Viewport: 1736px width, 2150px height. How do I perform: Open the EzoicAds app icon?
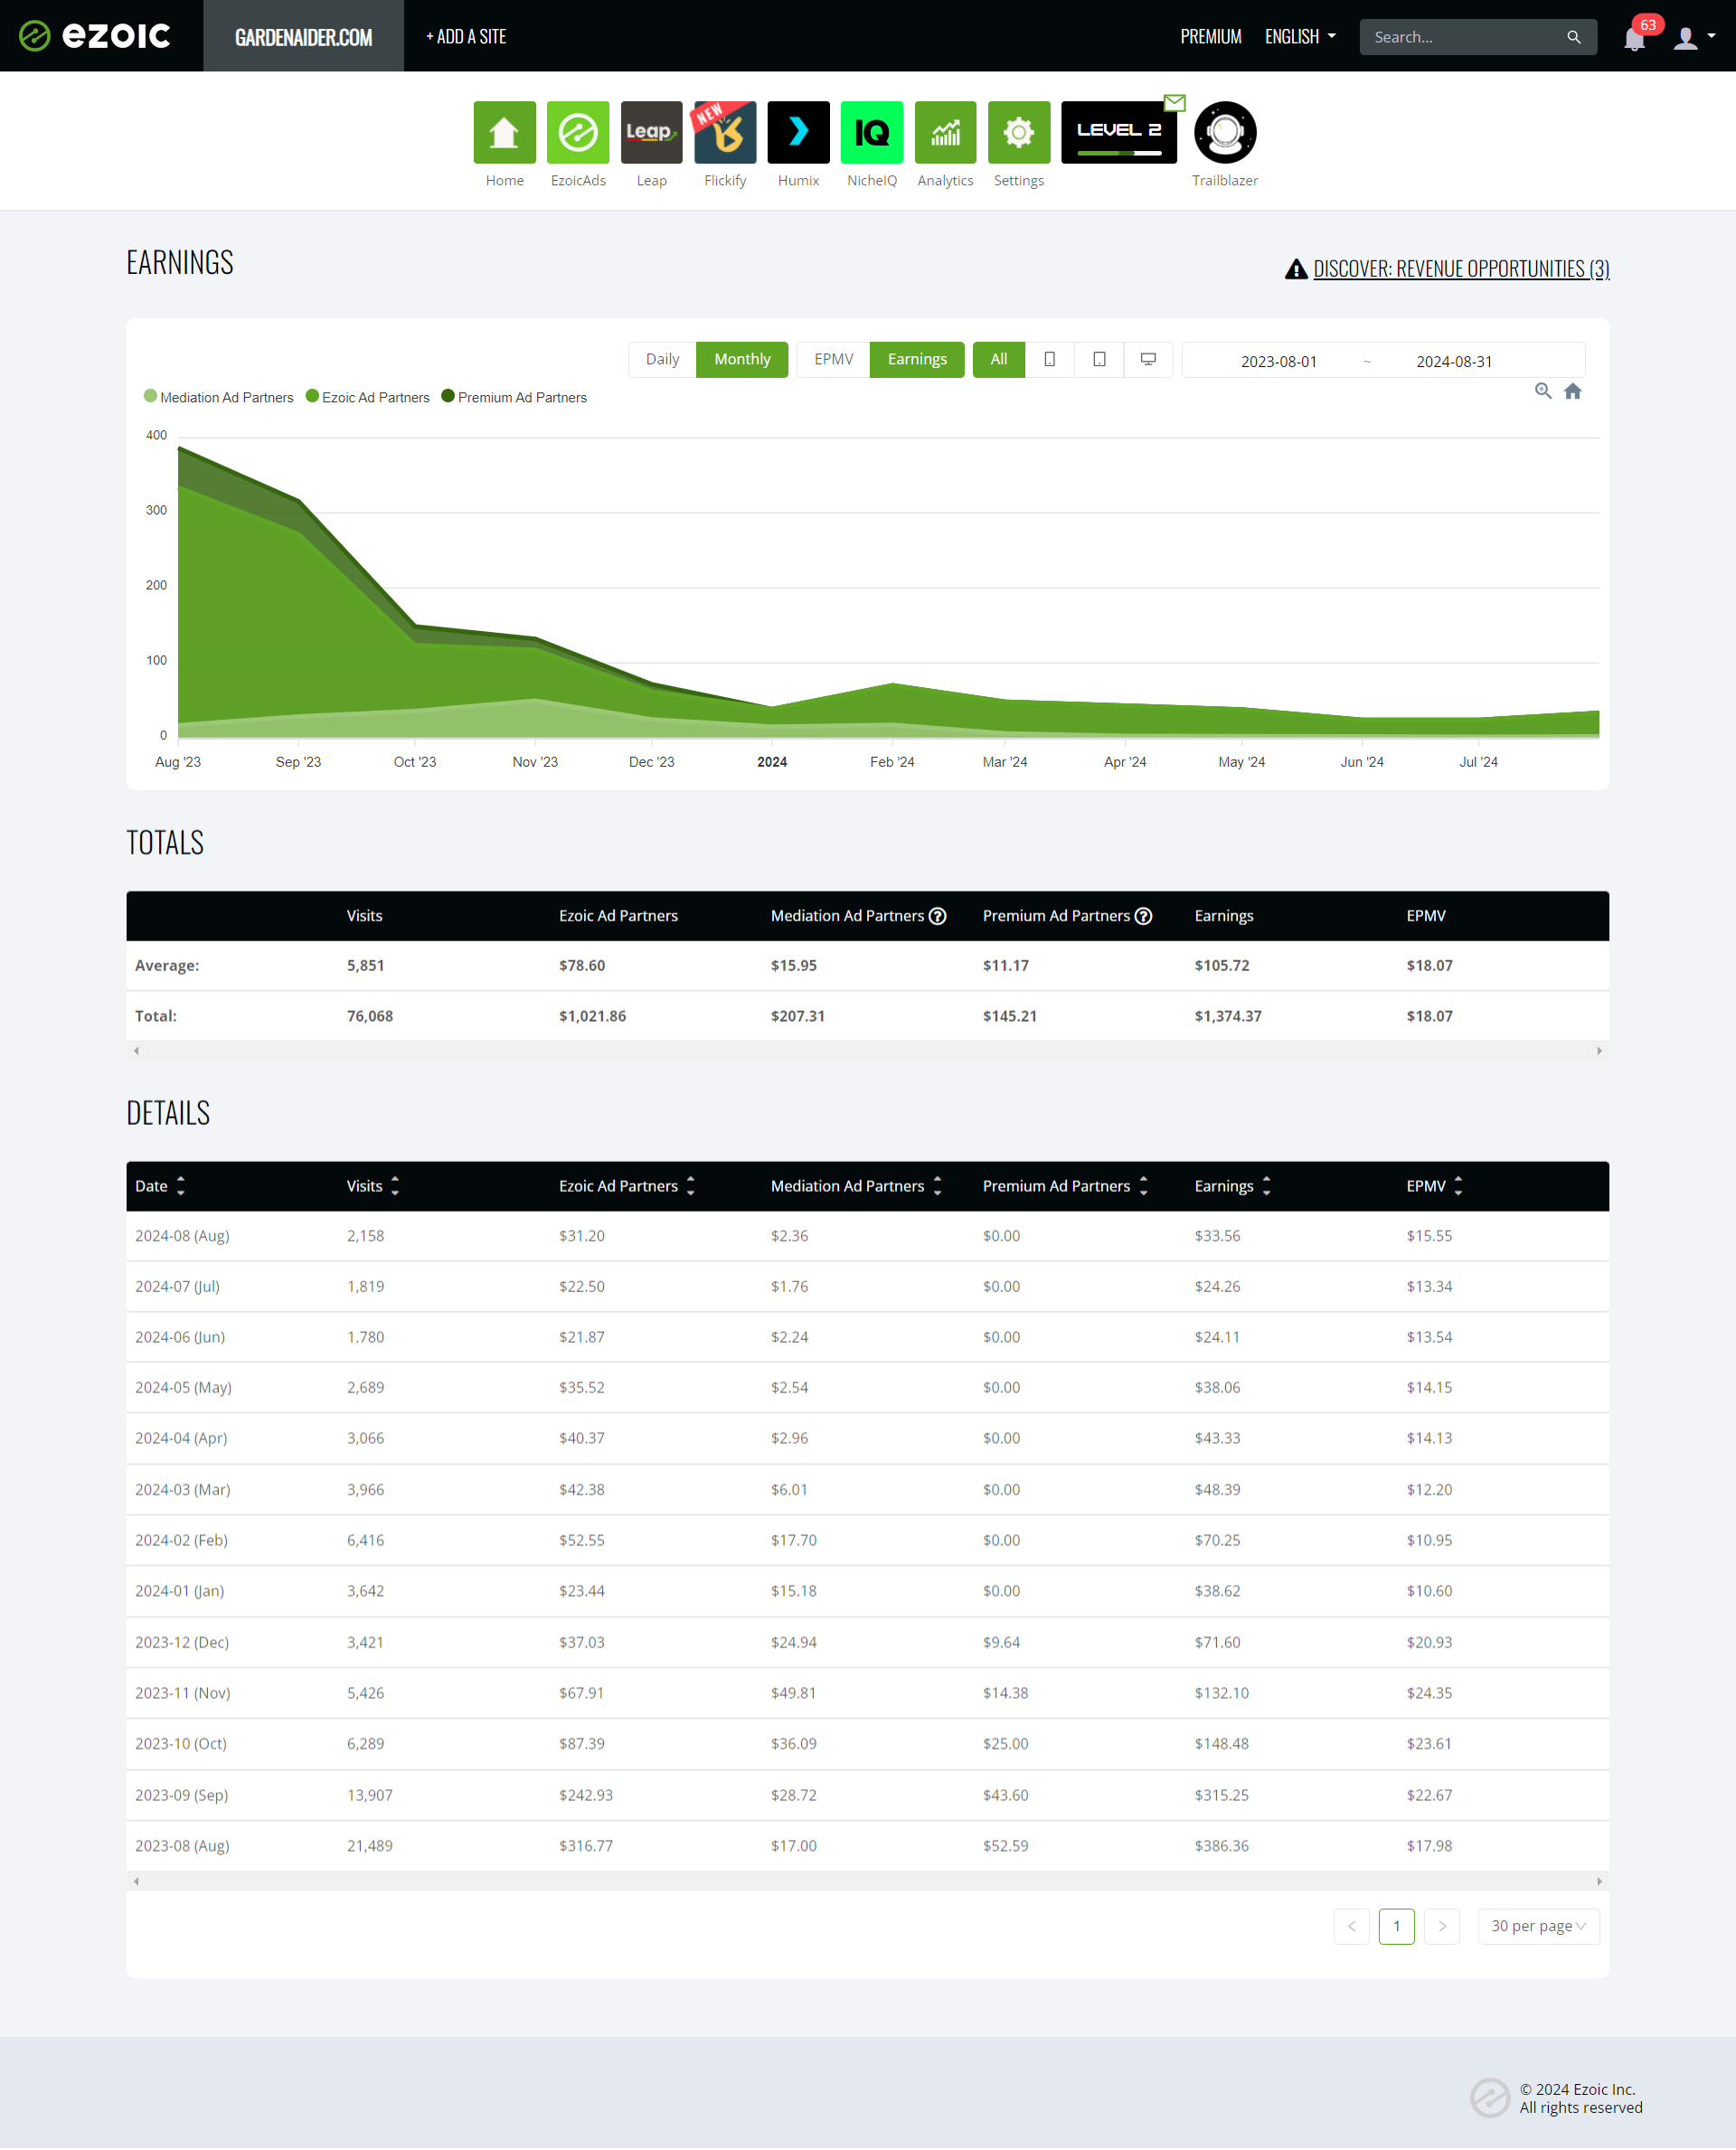coord(578,132)
